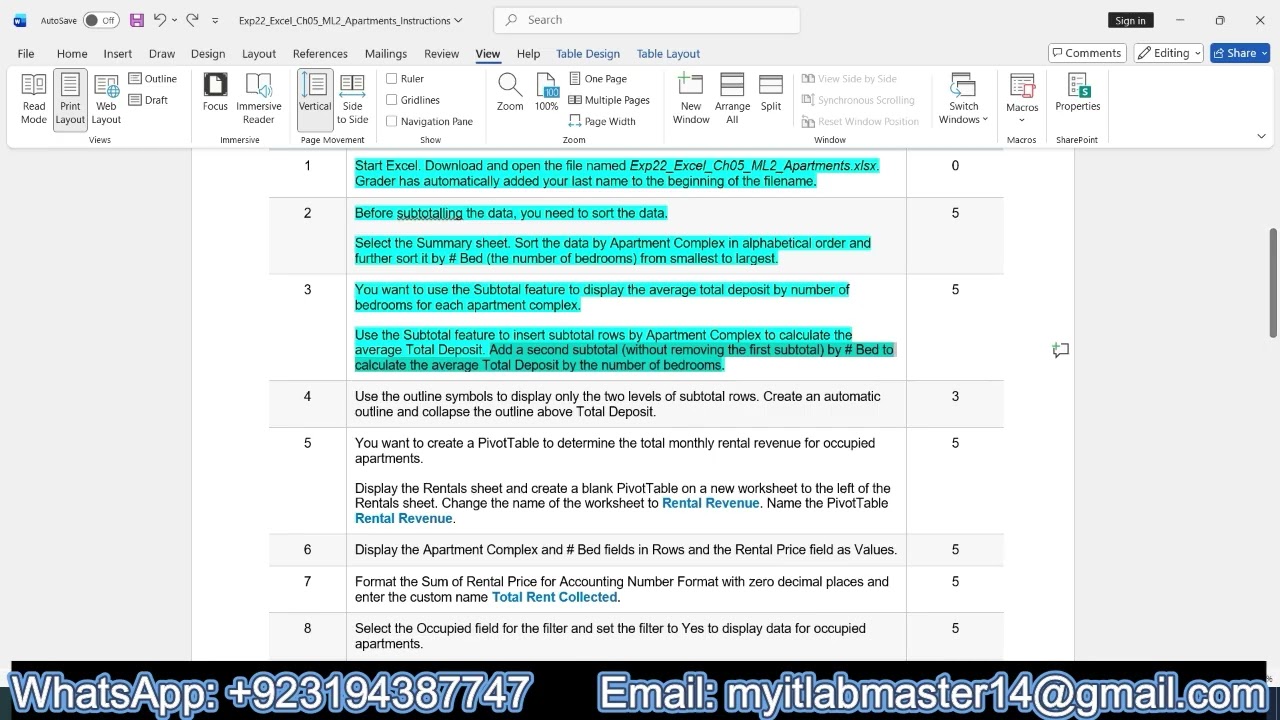Image resolution: width=1280 pixels, height=720 pixels.
Task: Click in the Search box
Action: (x=647, y=20)
